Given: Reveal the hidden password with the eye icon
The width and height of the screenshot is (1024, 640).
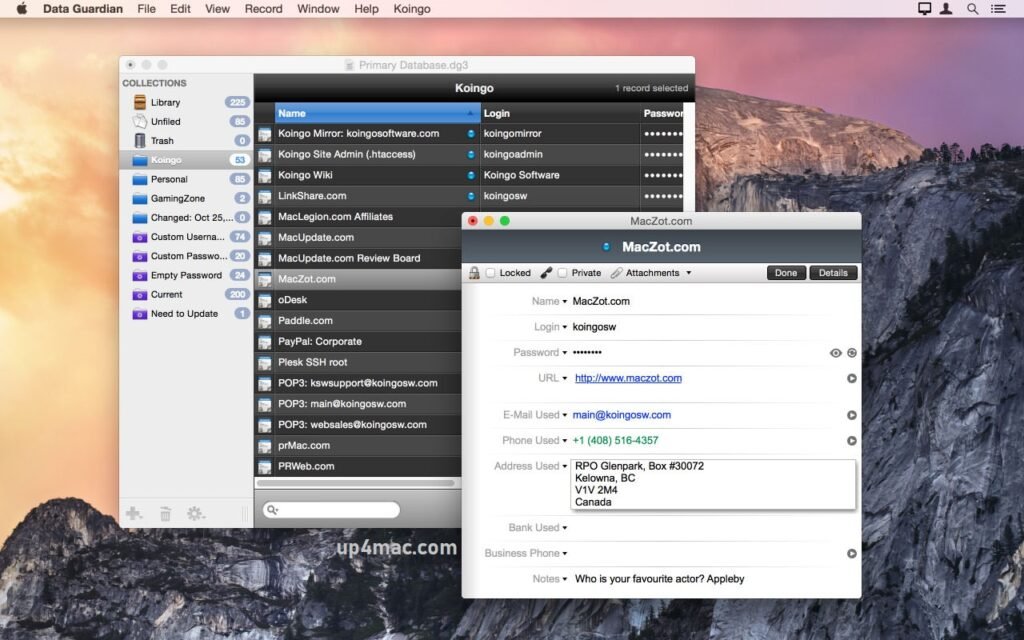Looking at the screenshot, I should (x=835, y=352).
